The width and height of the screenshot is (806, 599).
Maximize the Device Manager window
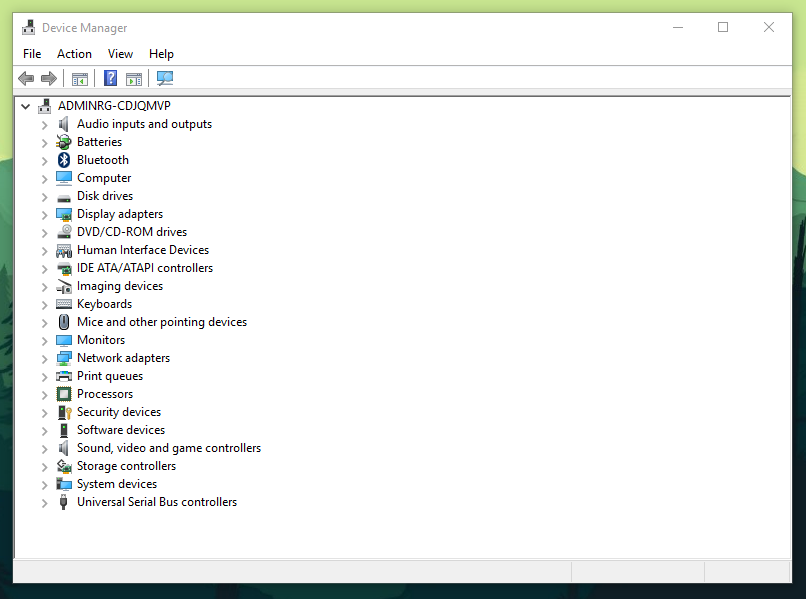coord(723,27)
